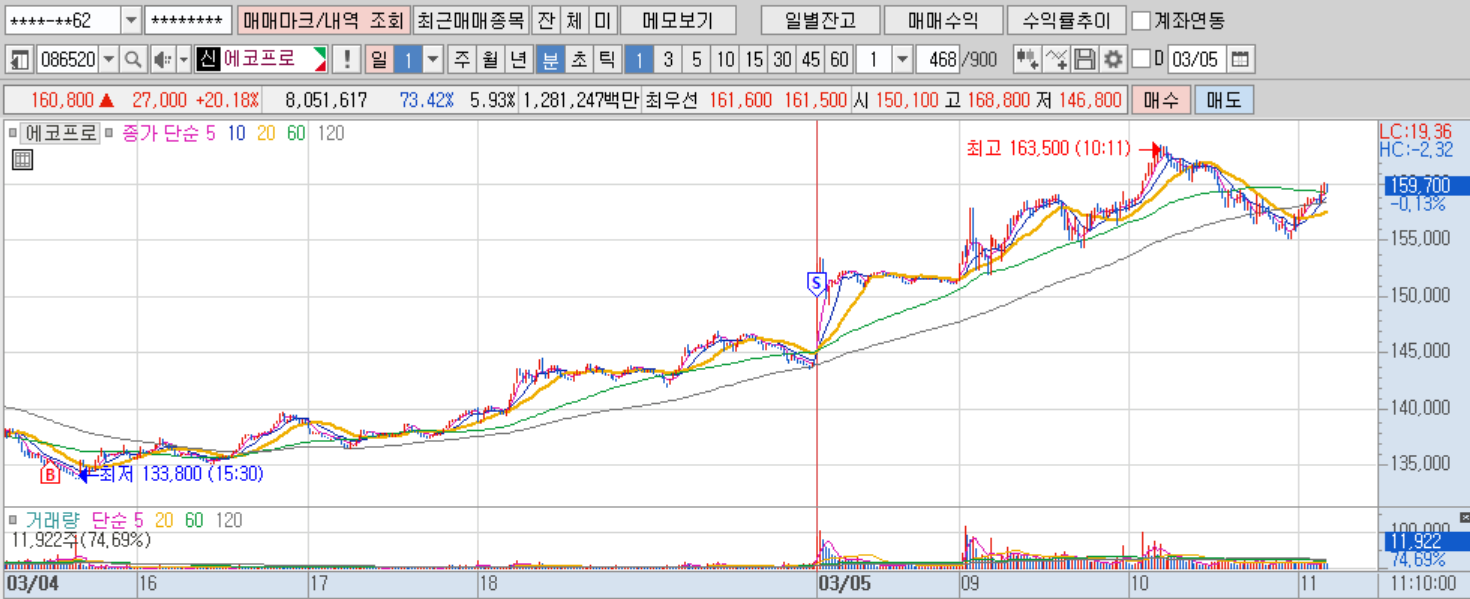Screen dimensions: 1470x599
Task: Select the 3 minute interval
Action: tap(668, 60)
